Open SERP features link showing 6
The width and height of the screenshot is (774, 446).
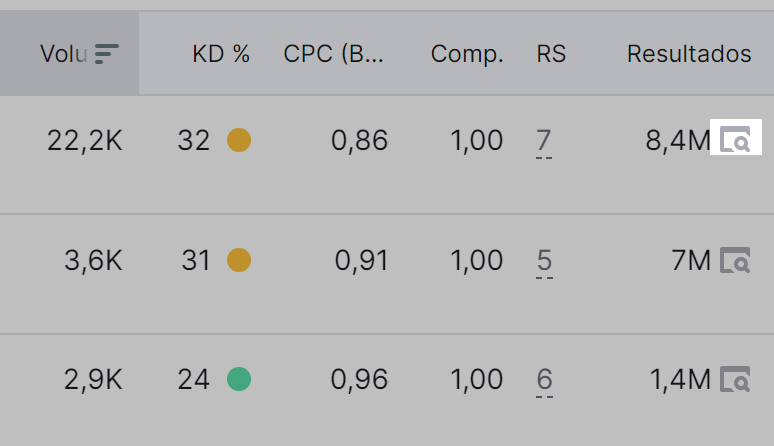[x=544, y=381]
